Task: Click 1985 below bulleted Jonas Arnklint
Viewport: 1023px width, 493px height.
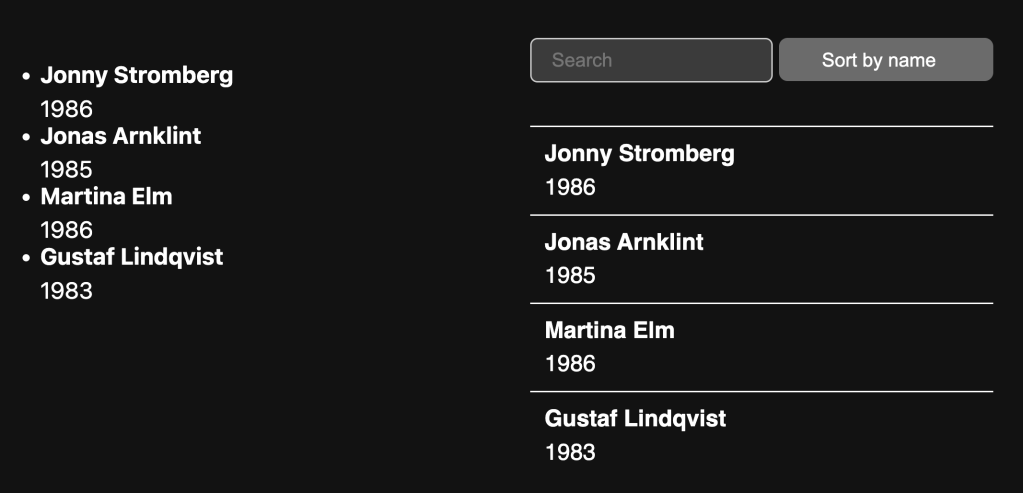Action: [x=66, y=169]
